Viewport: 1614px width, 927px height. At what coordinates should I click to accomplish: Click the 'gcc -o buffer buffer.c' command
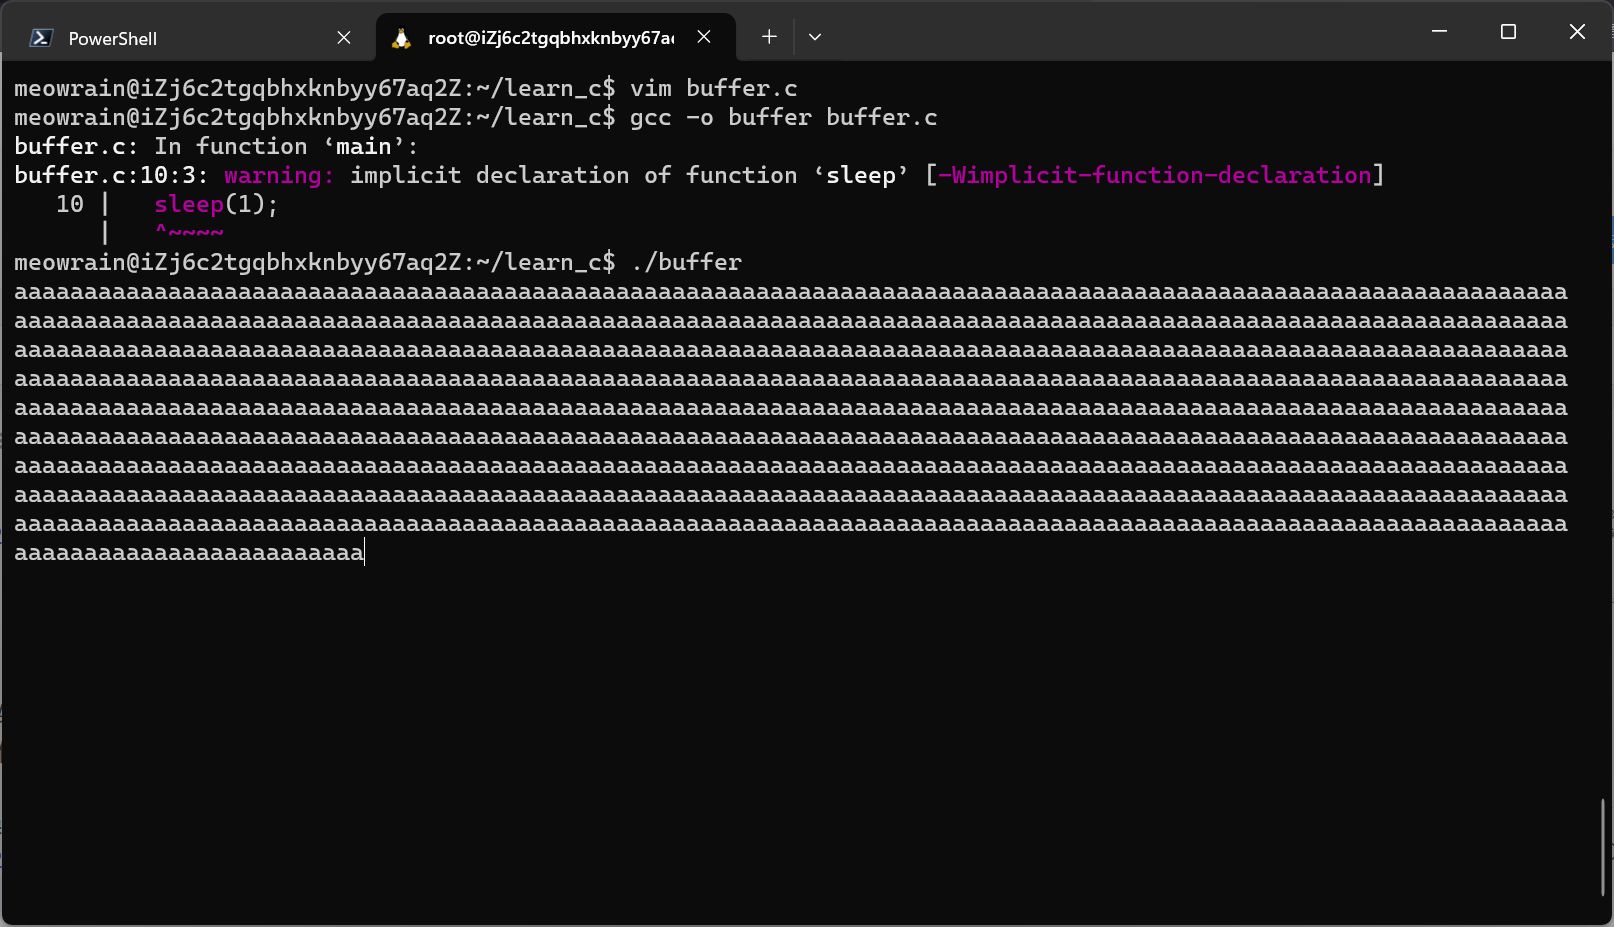coord(783,117)
